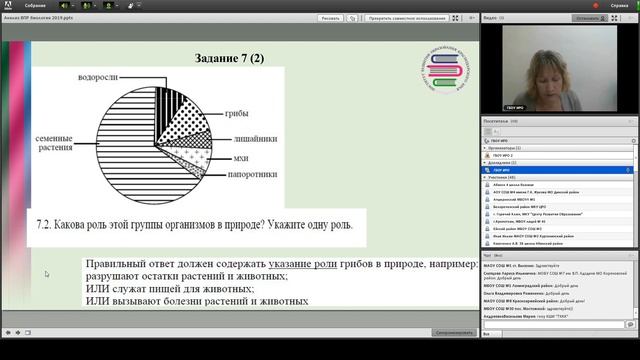Click Прекратить совместное использование button
The height and width of the screenshot is (360, 640).
[407, 18]
